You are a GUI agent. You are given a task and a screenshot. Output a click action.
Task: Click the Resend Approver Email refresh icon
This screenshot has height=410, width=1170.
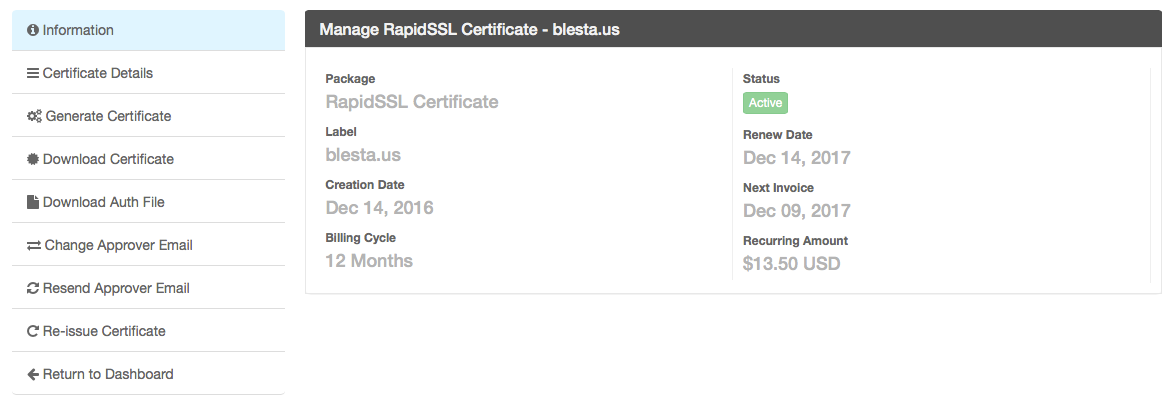33,289
